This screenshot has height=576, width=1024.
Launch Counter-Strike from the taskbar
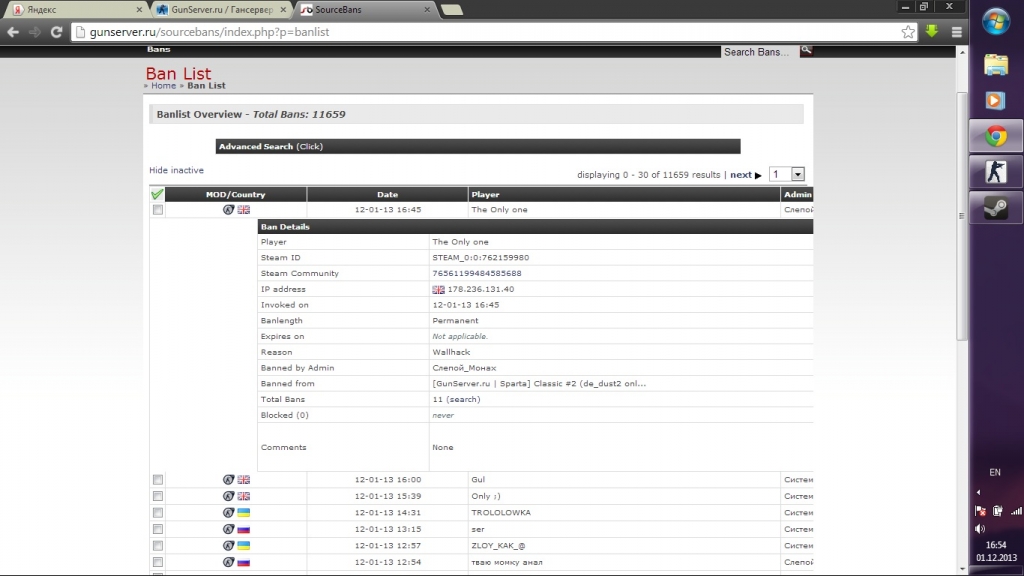tap(996, 172)
